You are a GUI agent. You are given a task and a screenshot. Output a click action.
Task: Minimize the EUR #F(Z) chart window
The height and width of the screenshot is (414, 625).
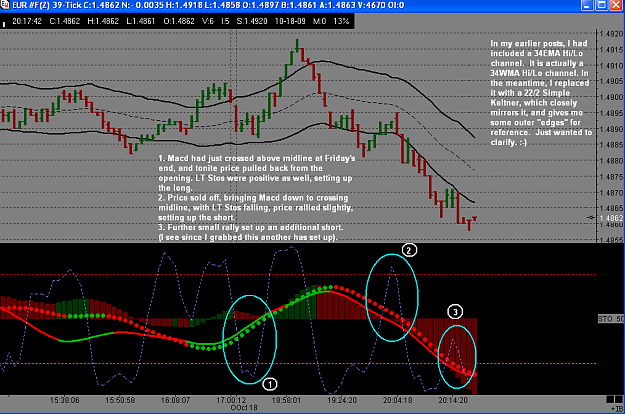588,5
